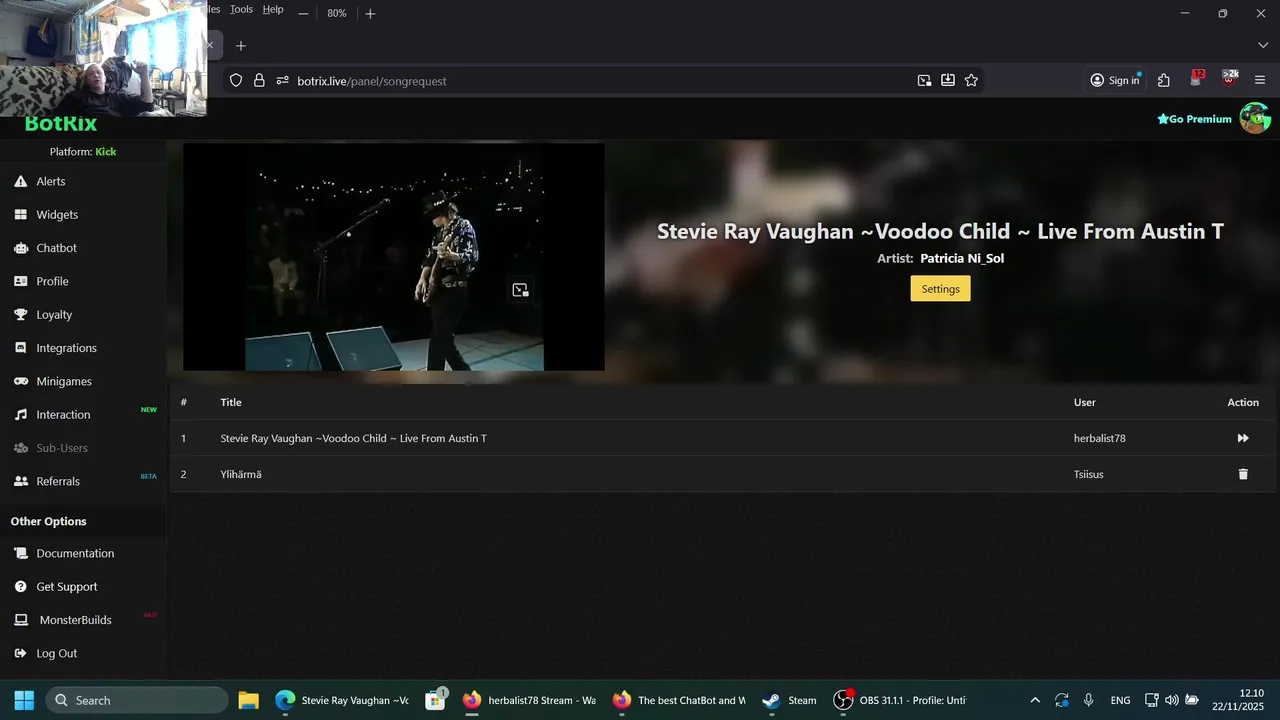
Task: Open File Explorer from the taskbar
Action: click(x=249, y=700)
